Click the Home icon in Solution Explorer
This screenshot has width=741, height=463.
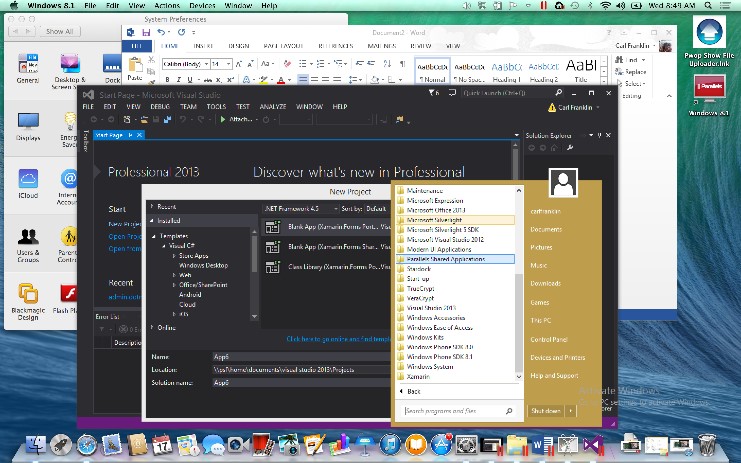[553, 148]
